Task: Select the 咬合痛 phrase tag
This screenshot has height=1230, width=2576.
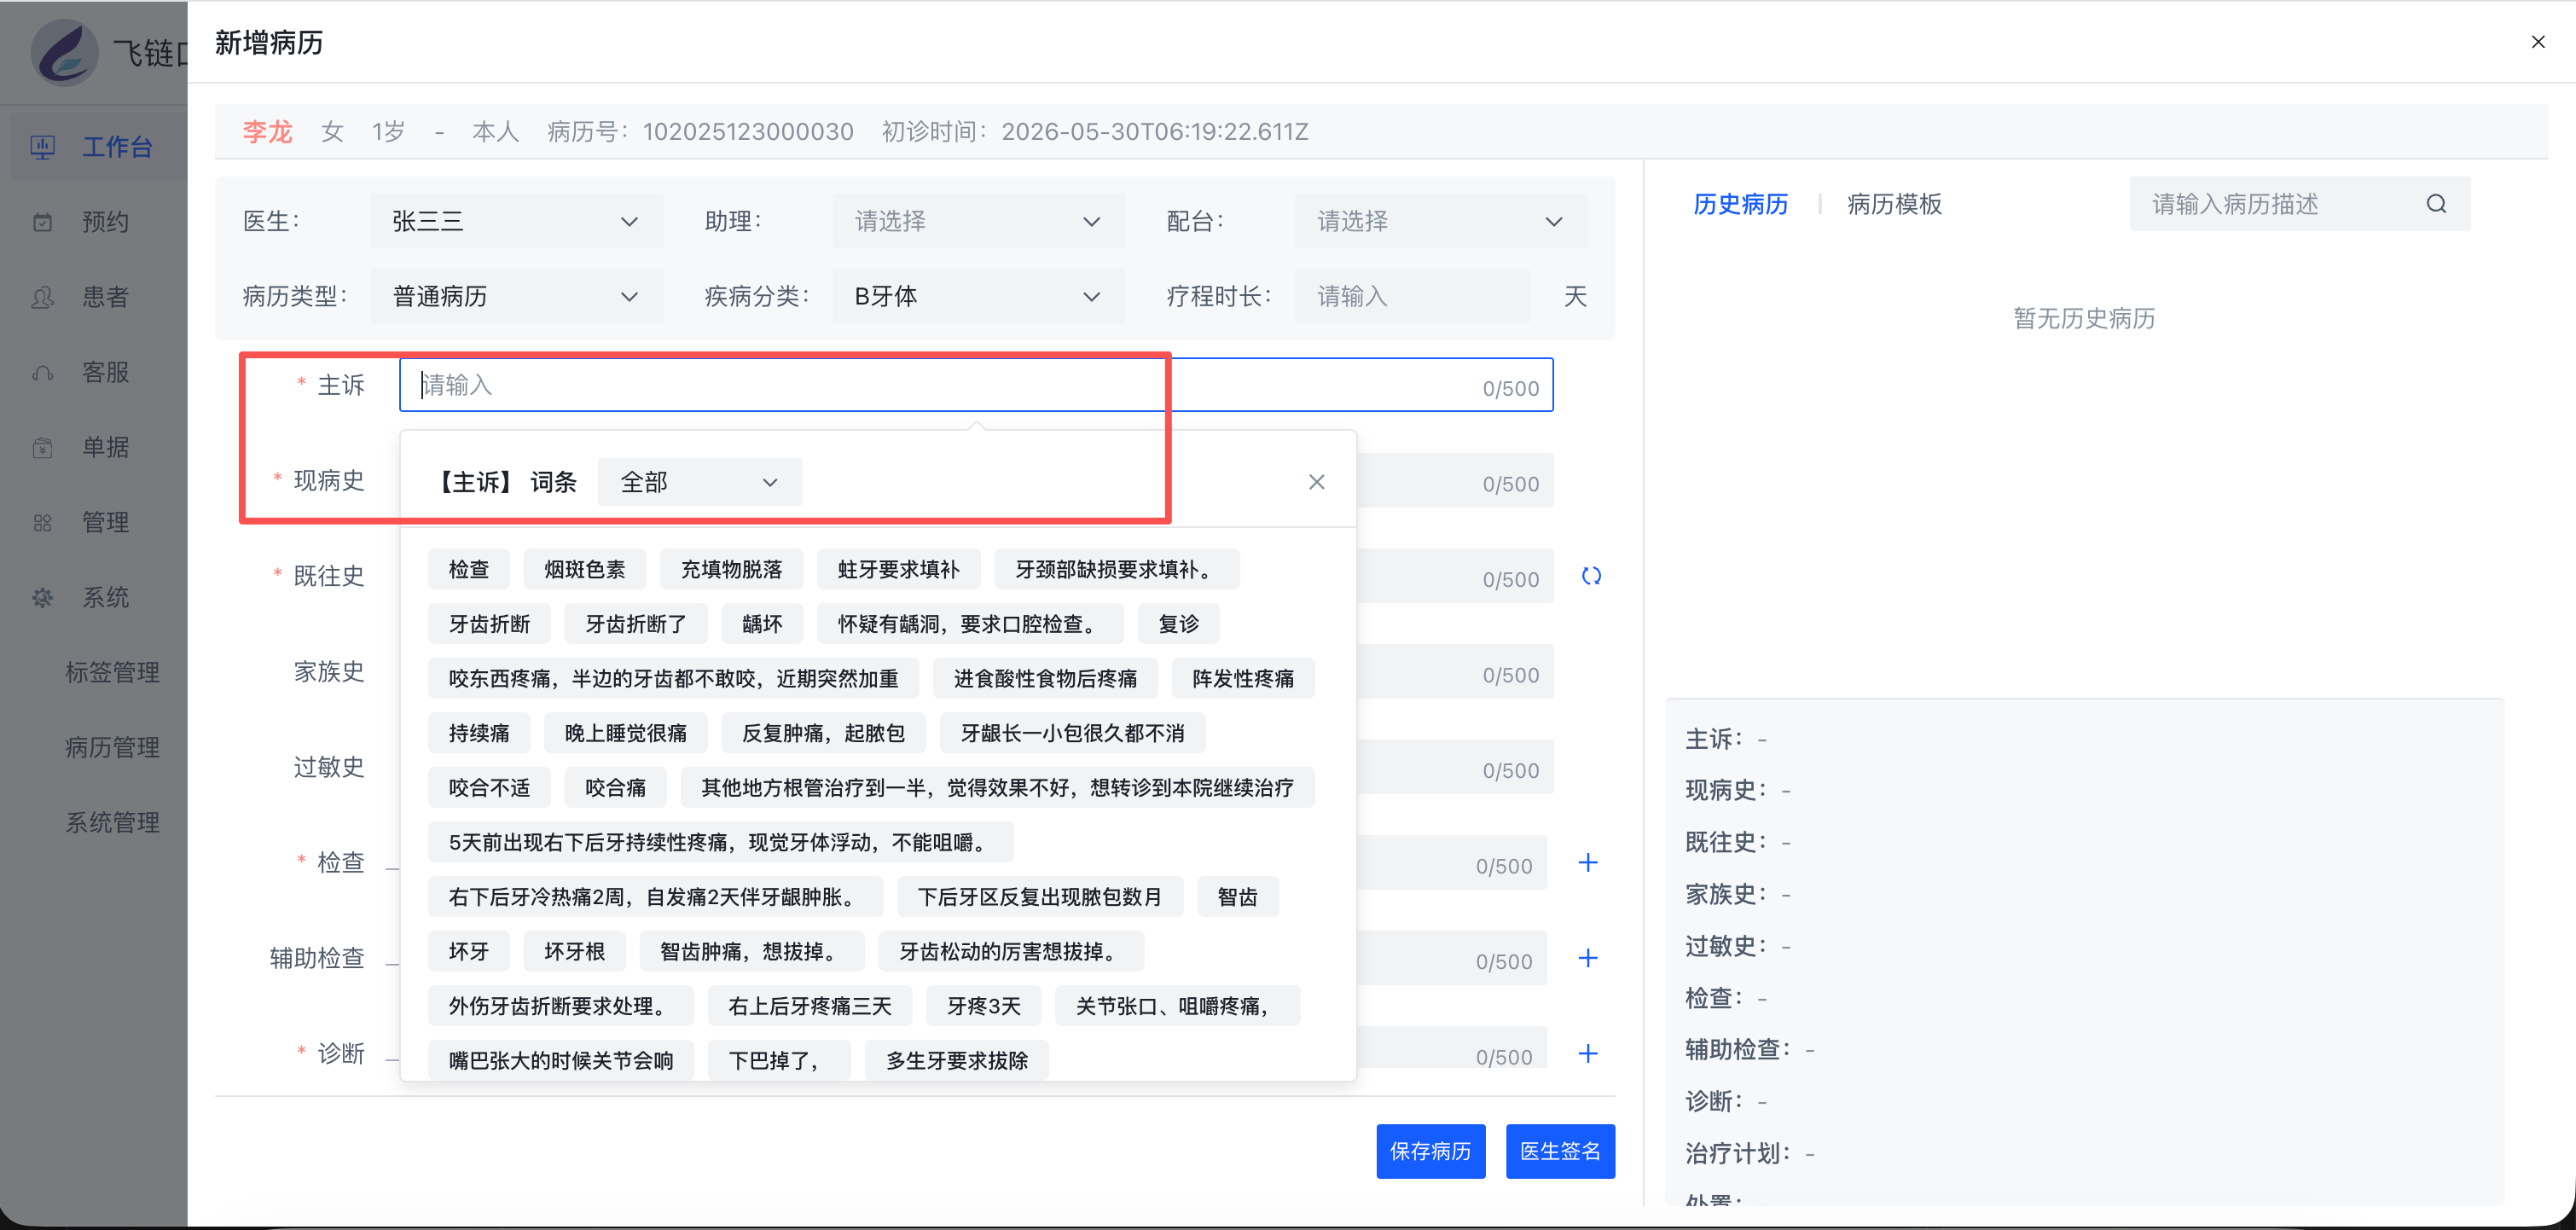Action: (615, 787)
